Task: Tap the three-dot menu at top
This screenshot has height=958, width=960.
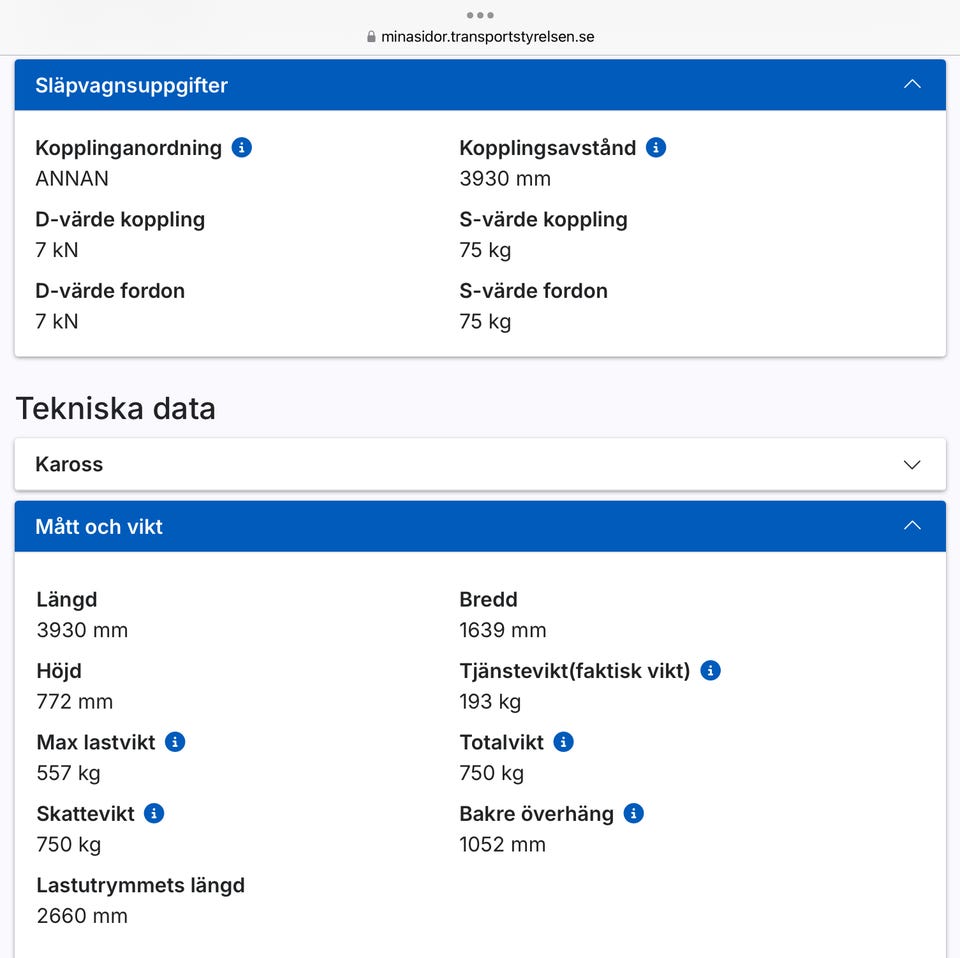Action: pos(480,15)
